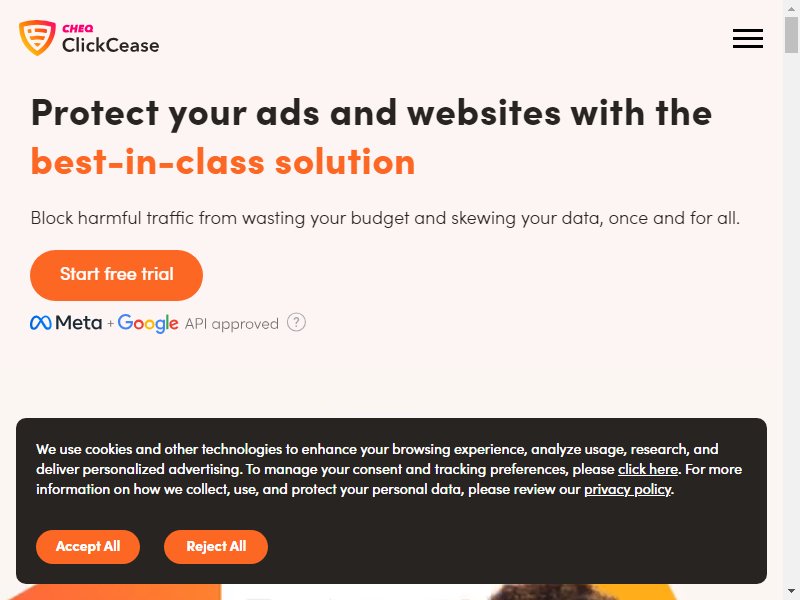Click the ClickCease shield logo icon

click(x=37, y=38)
